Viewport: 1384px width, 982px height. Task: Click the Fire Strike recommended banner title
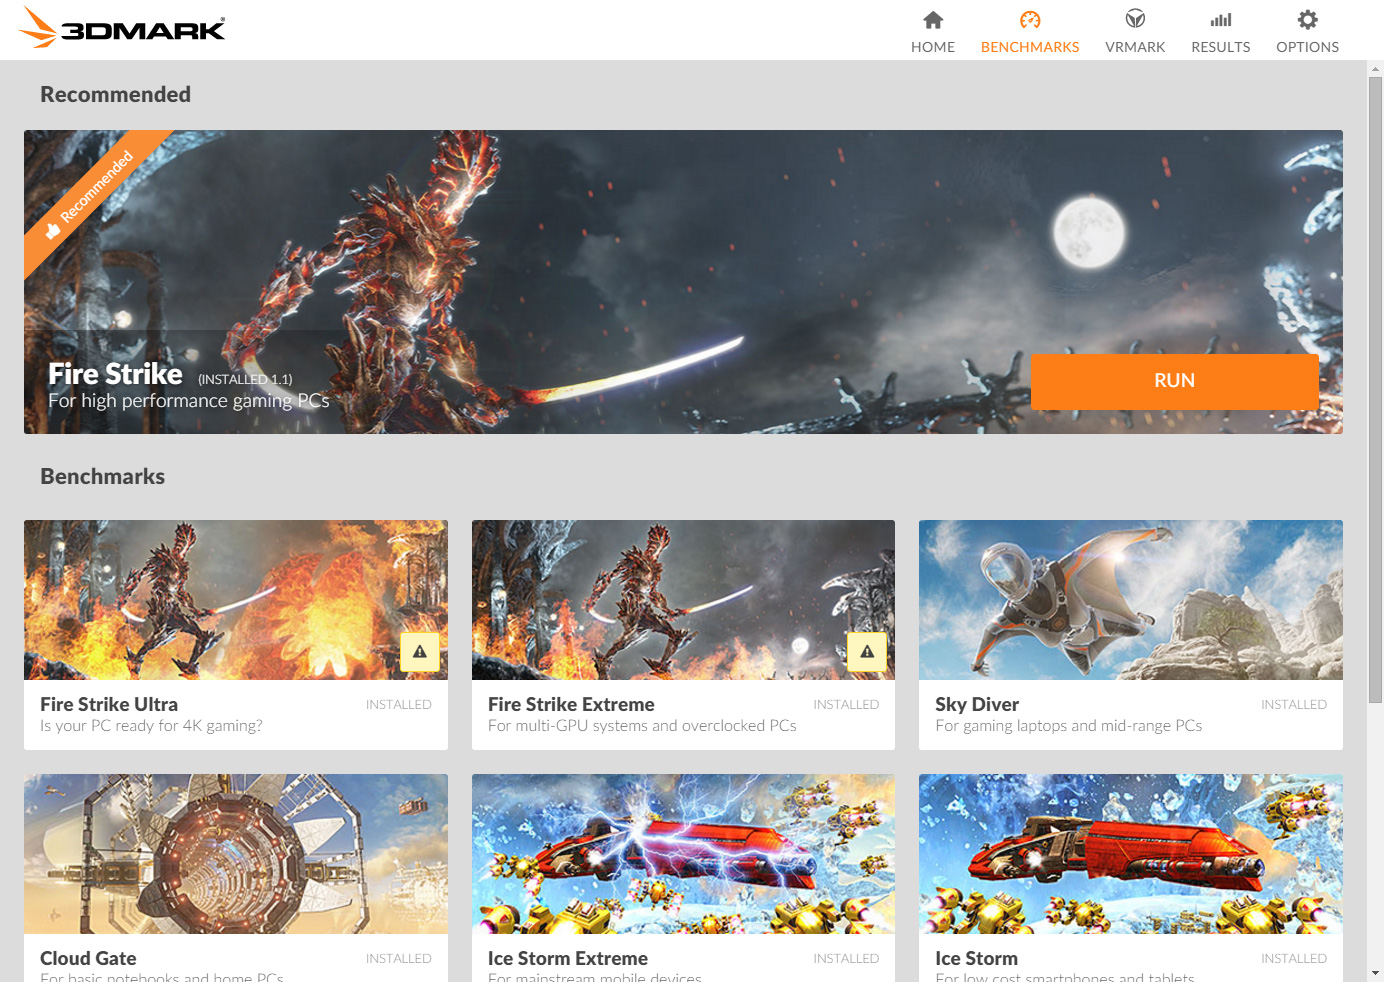pos(115,374)
